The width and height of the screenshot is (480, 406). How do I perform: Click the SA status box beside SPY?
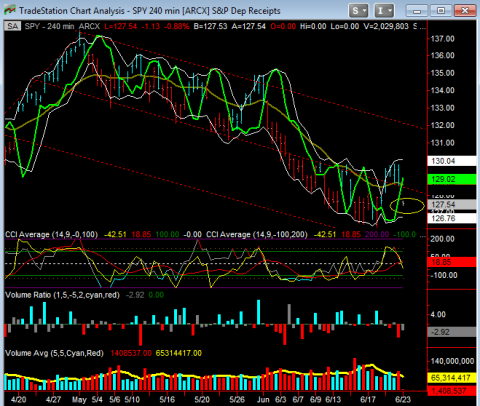(x=12, y=26)
